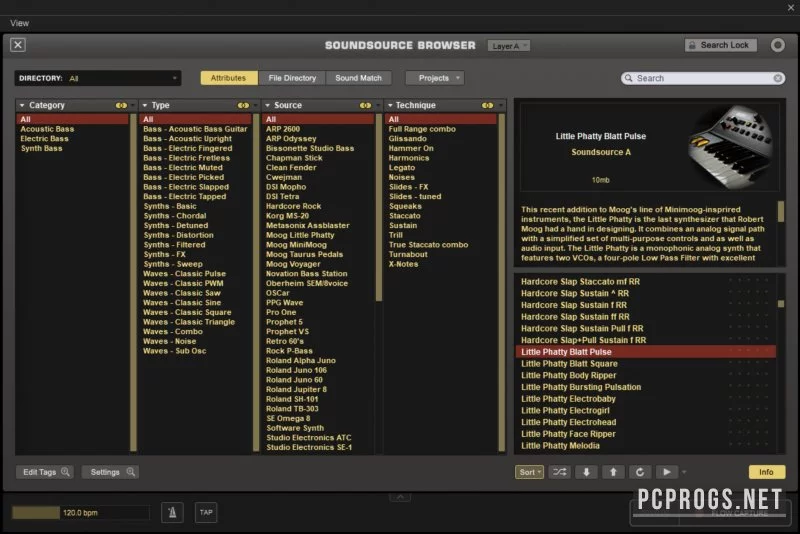Click the Little Phatty synth image

point(731,147)
